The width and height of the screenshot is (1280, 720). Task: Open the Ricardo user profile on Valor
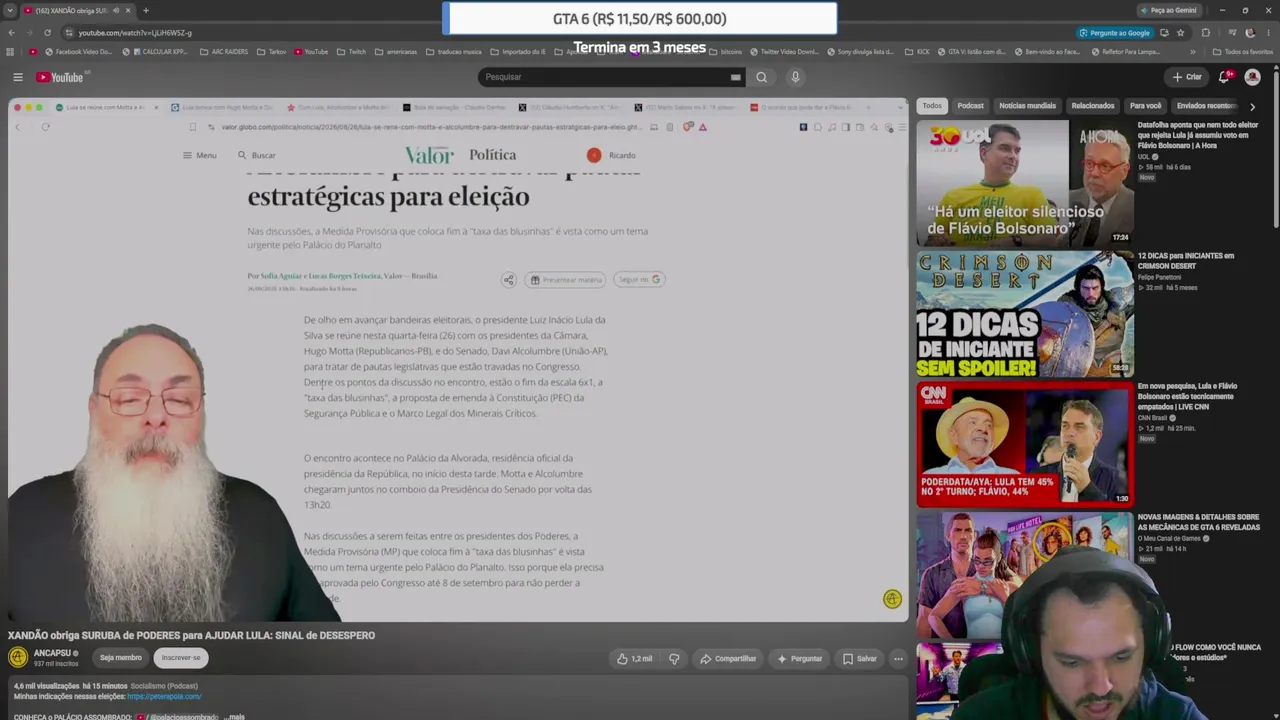coord(611,155)
